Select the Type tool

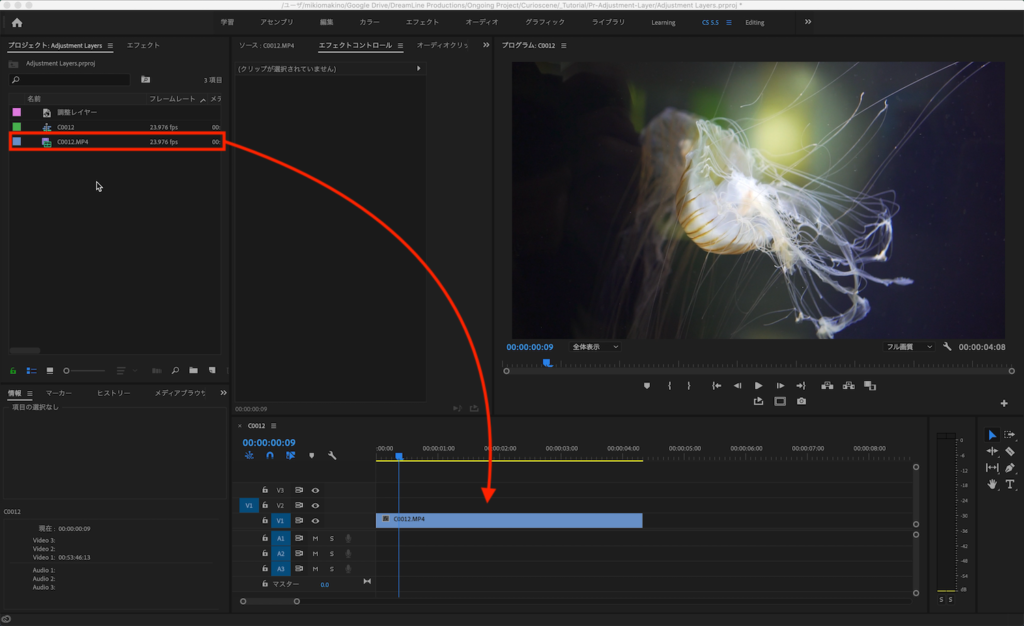click(x=1010, y=484)
